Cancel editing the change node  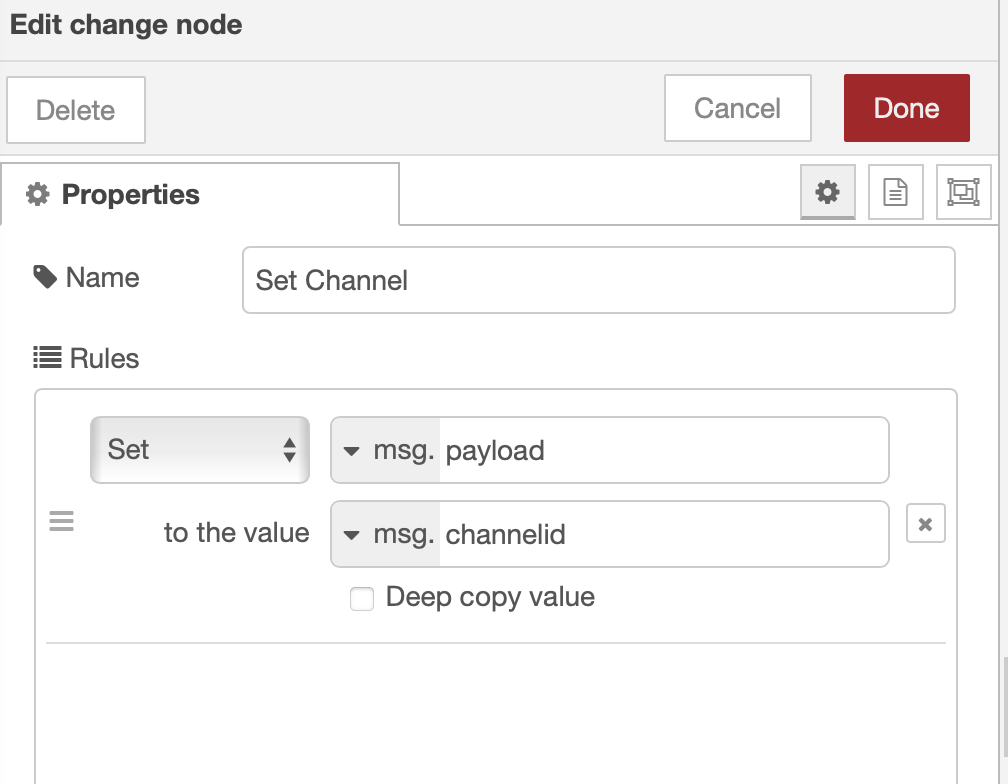[737, 108]
